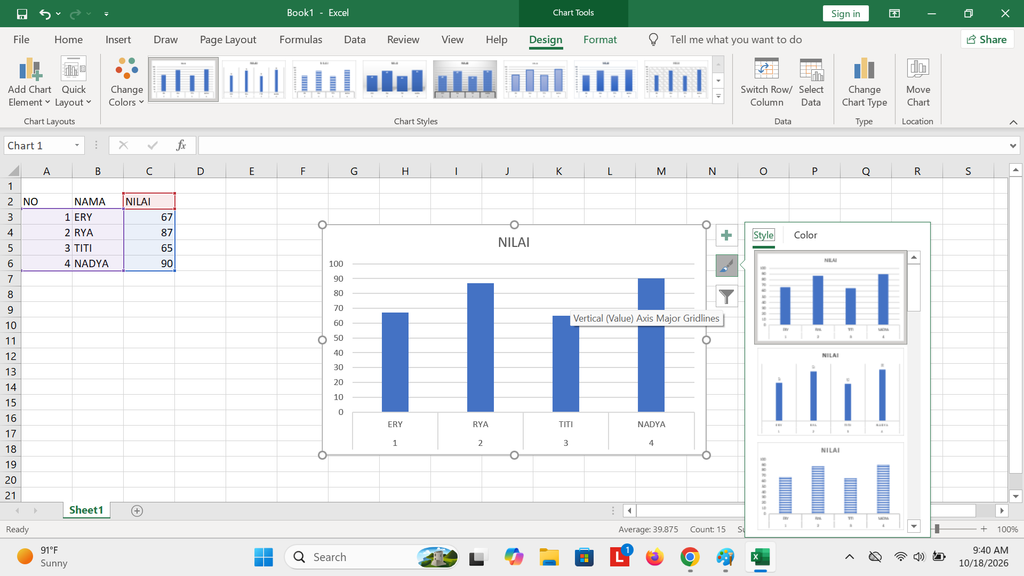Viewport: 1024px width, 576px height.
Task: Select the Sheet1 tab
Action: click(x=86, y=510)
